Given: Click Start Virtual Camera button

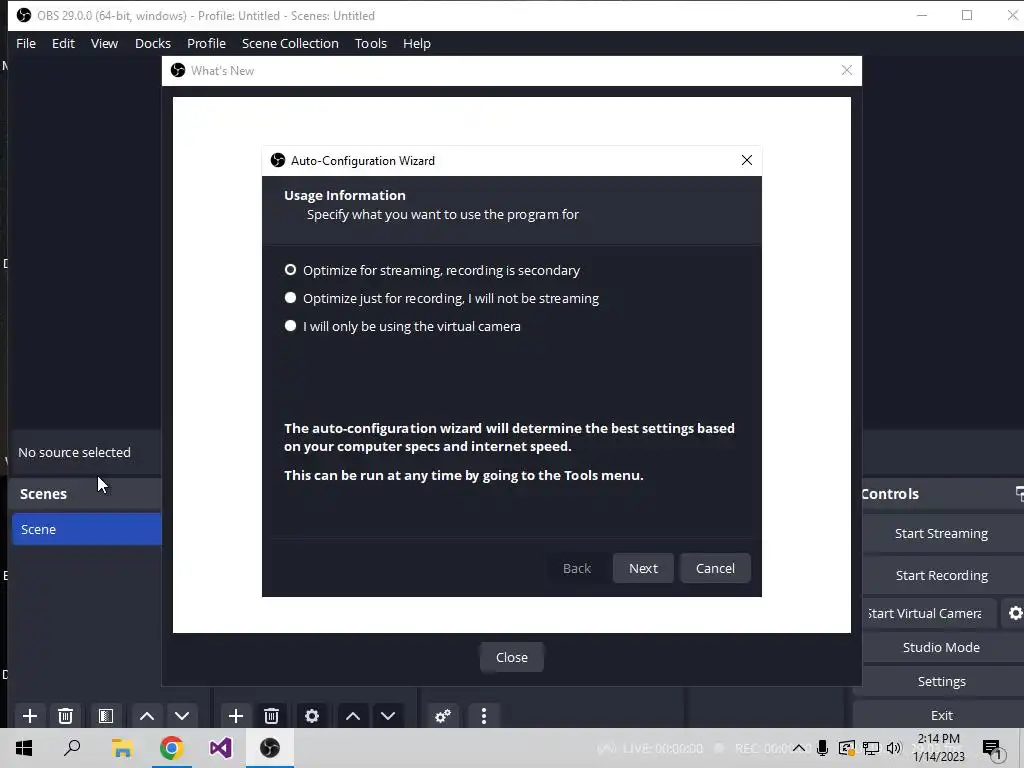Looking at the screenshot, I should tap(929, 613).
